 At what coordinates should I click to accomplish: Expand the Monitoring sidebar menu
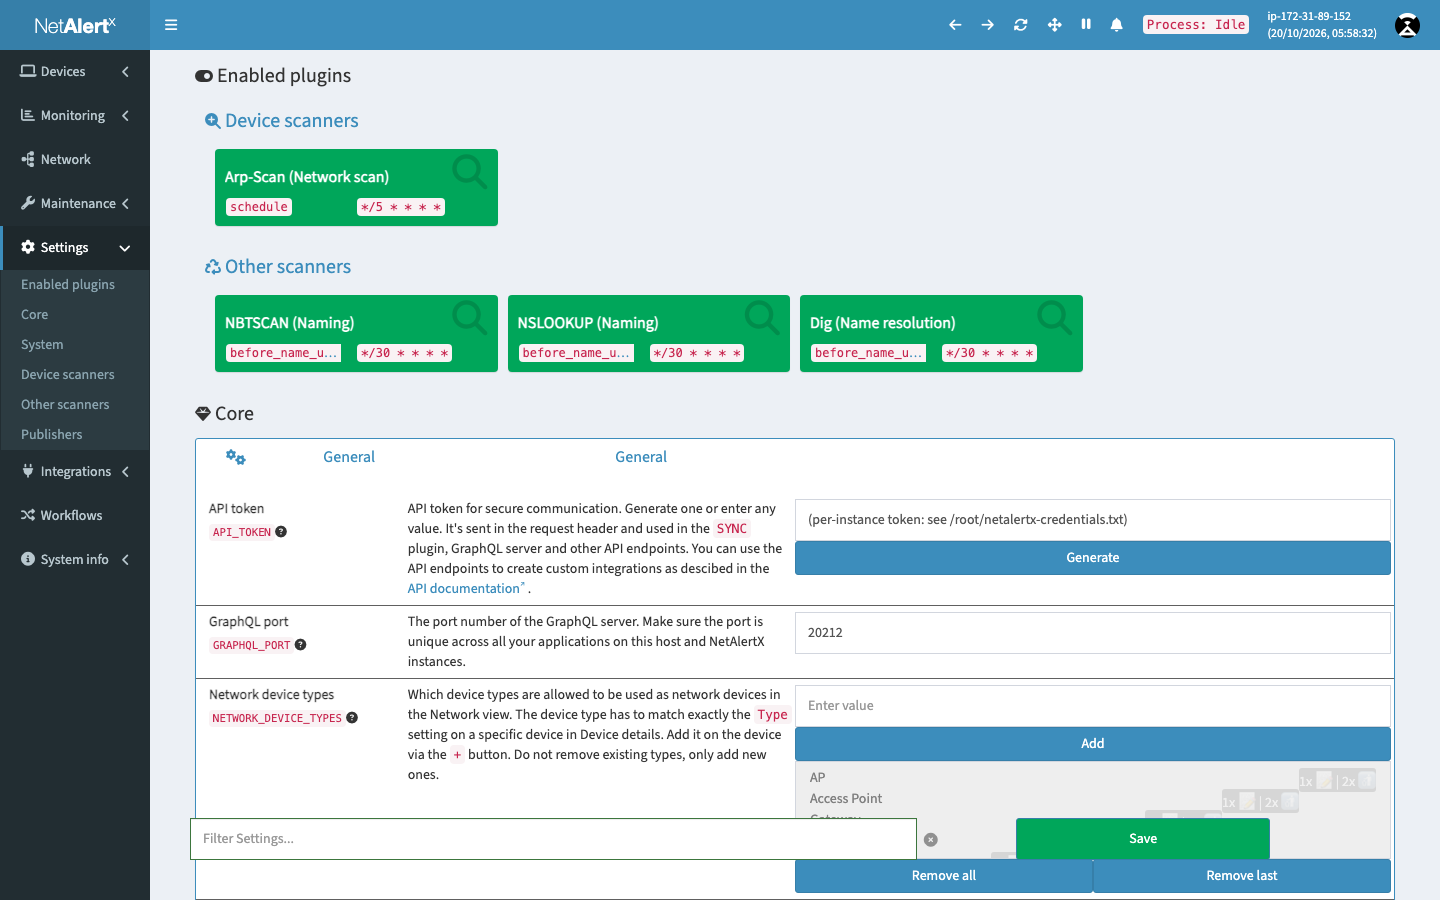[75, 116]
